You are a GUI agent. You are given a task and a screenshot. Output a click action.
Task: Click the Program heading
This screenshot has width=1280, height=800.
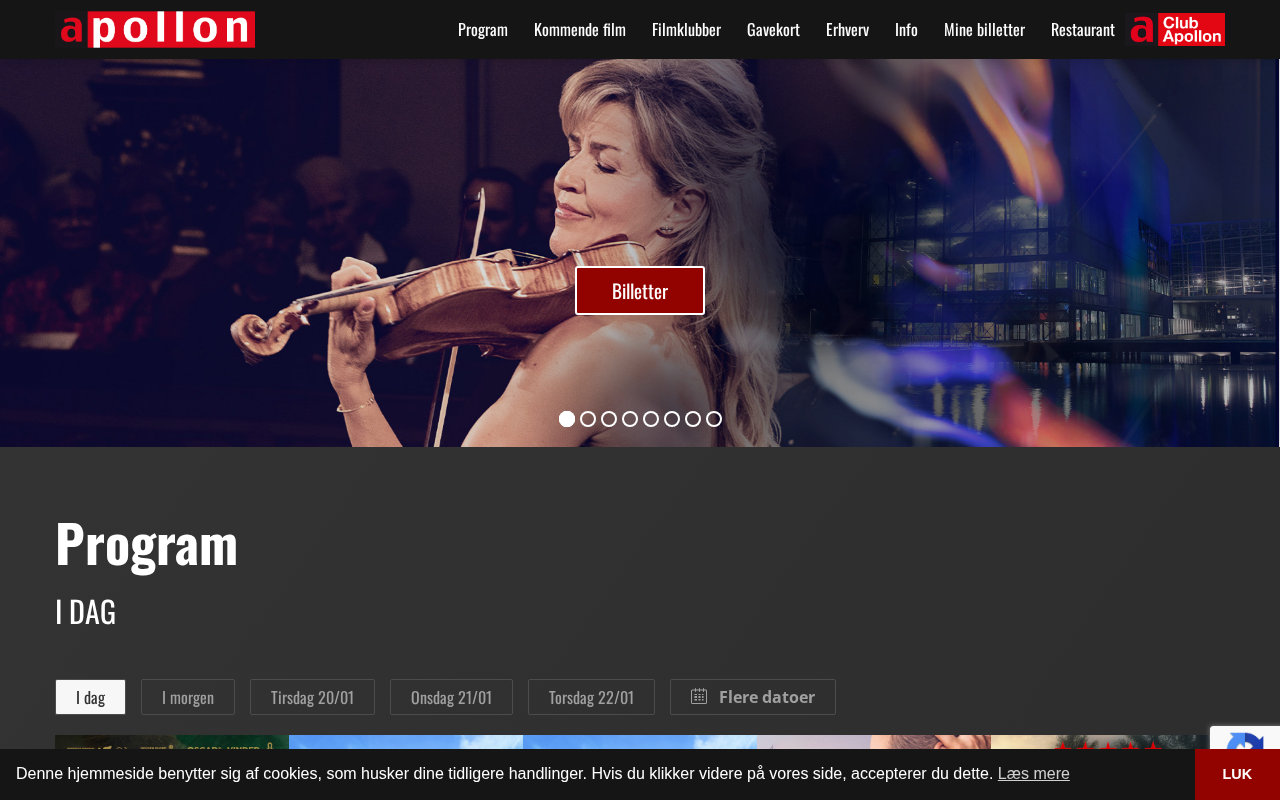(x=147, y=544)
